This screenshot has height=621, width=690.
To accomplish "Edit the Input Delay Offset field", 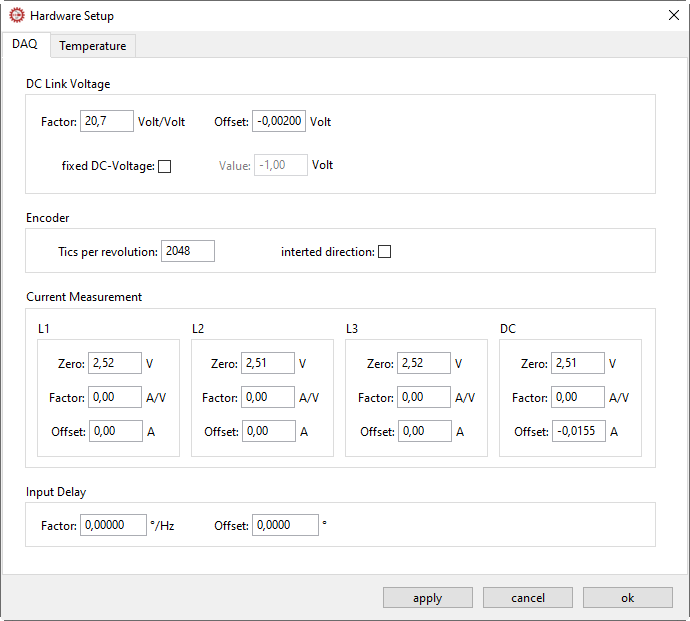I will click(285, 525).
